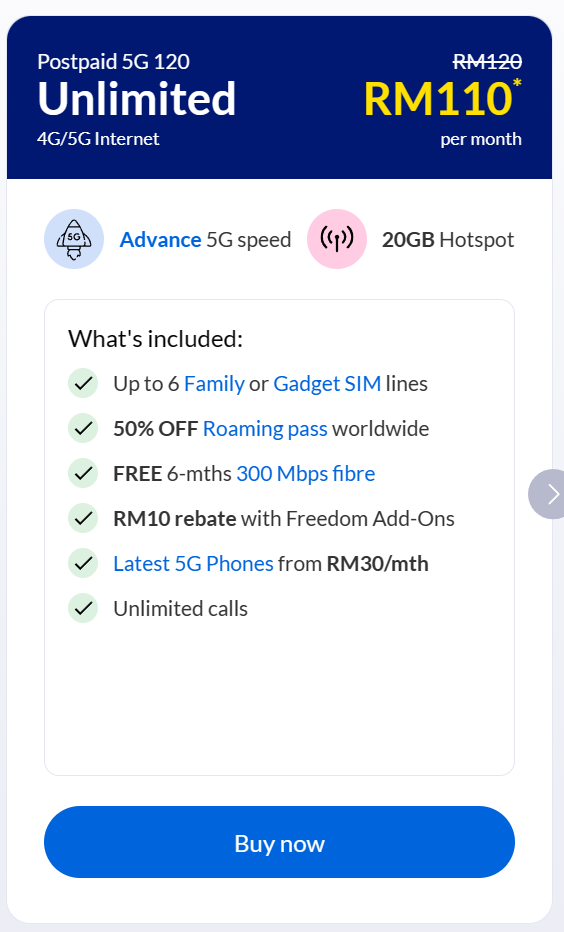Viewport: 564px width, 932px height.
Task: Click the Buy now button
Action: (279, 842)
